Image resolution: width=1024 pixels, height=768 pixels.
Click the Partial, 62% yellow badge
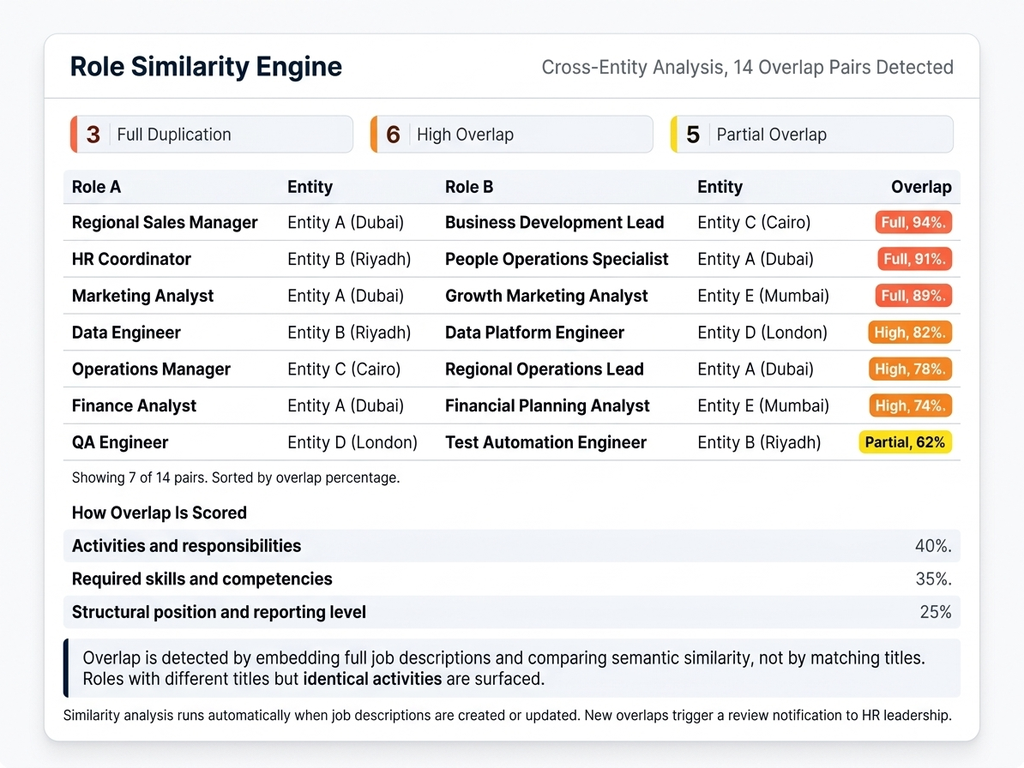point(905,442)
